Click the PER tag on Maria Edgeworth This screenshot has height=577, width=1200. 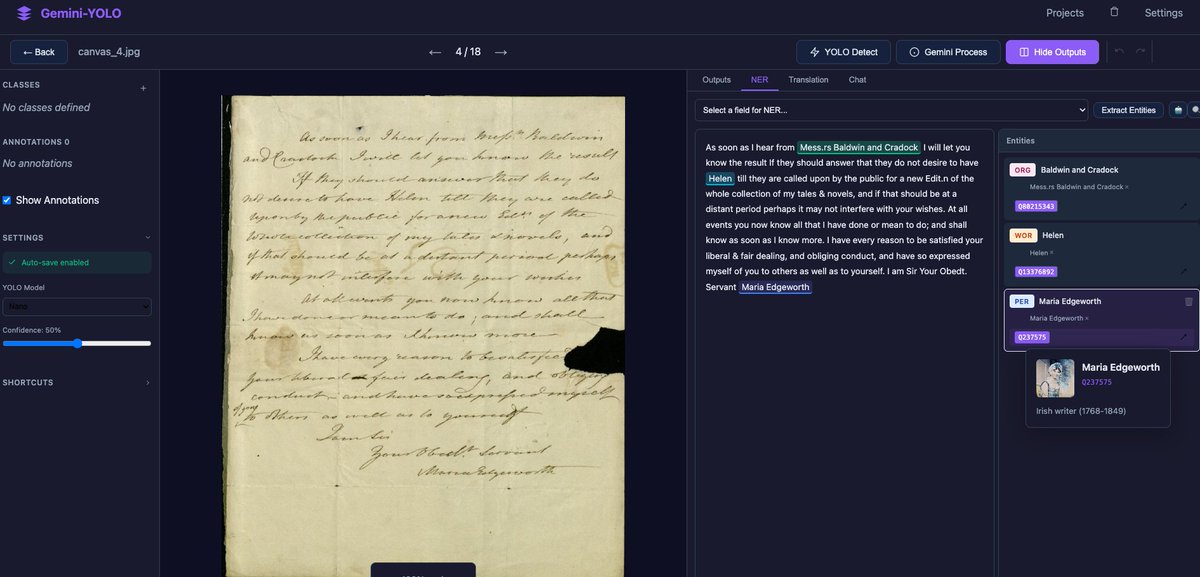1022,301
